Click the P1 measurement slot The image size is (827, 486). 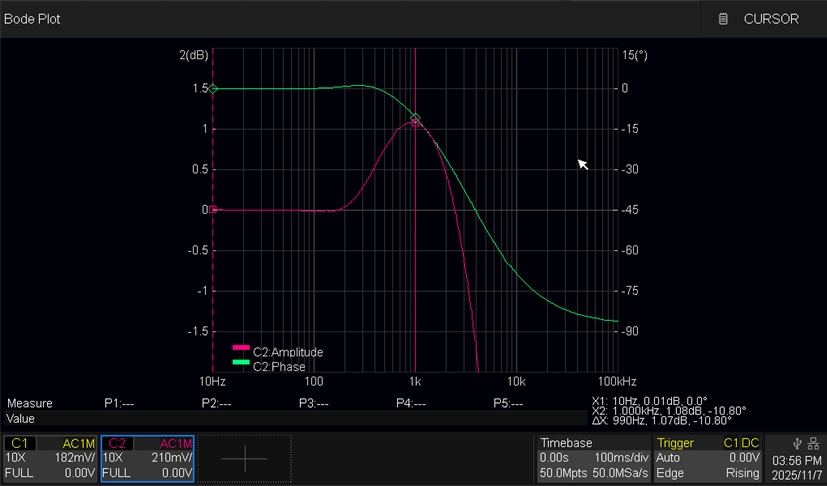pyautogui.click(x=118, y=403)
